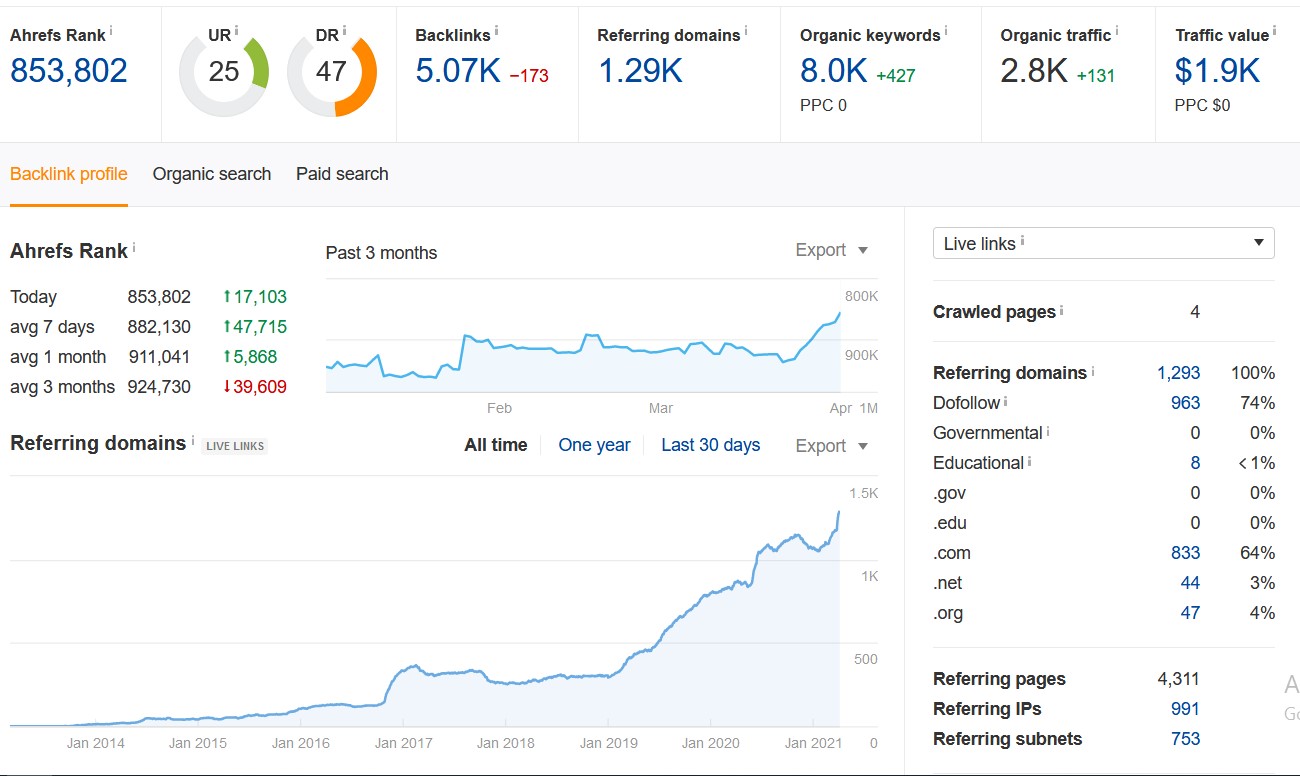Click the Organic keywords info icon

click(x=946, y=30)
